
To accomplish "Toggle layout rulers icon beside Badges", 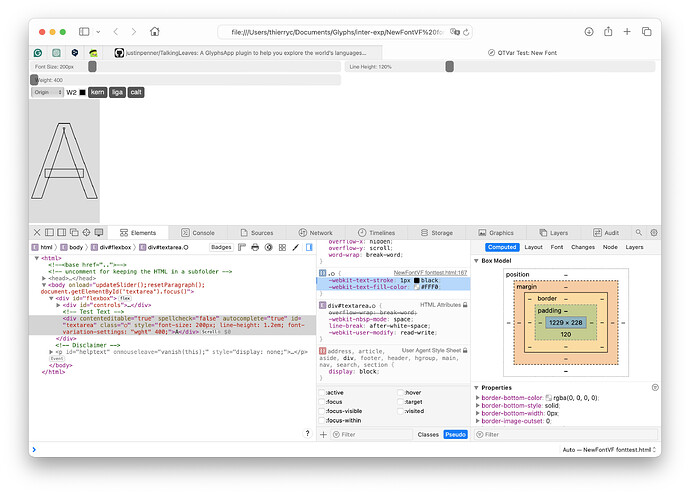I will (x=242, y=247).
